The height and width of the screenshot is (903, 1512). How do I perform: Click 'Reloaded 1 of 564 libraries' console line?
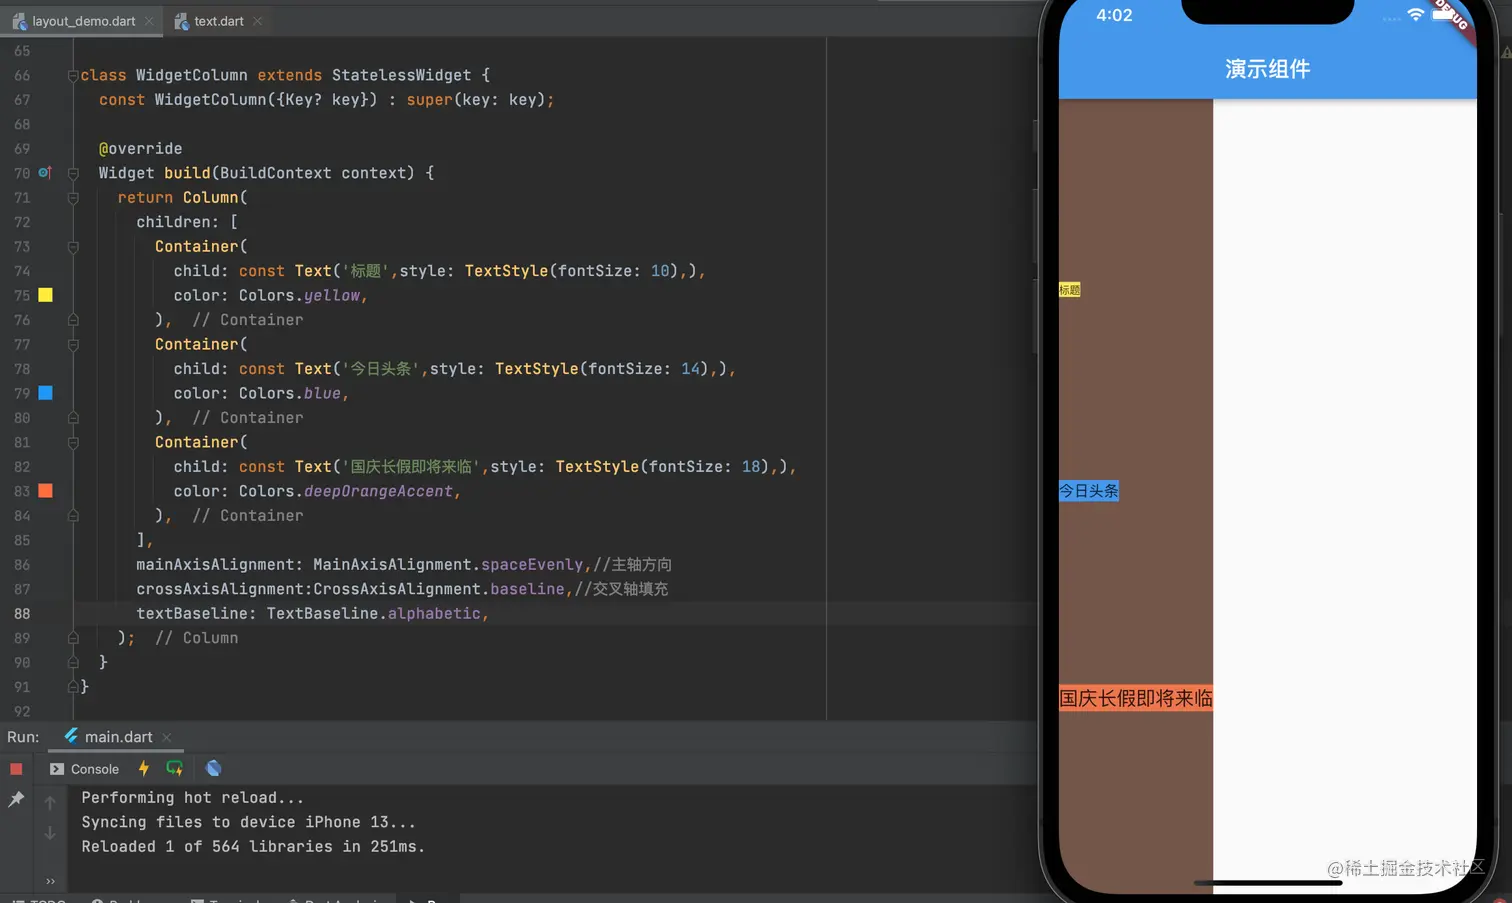253,847
